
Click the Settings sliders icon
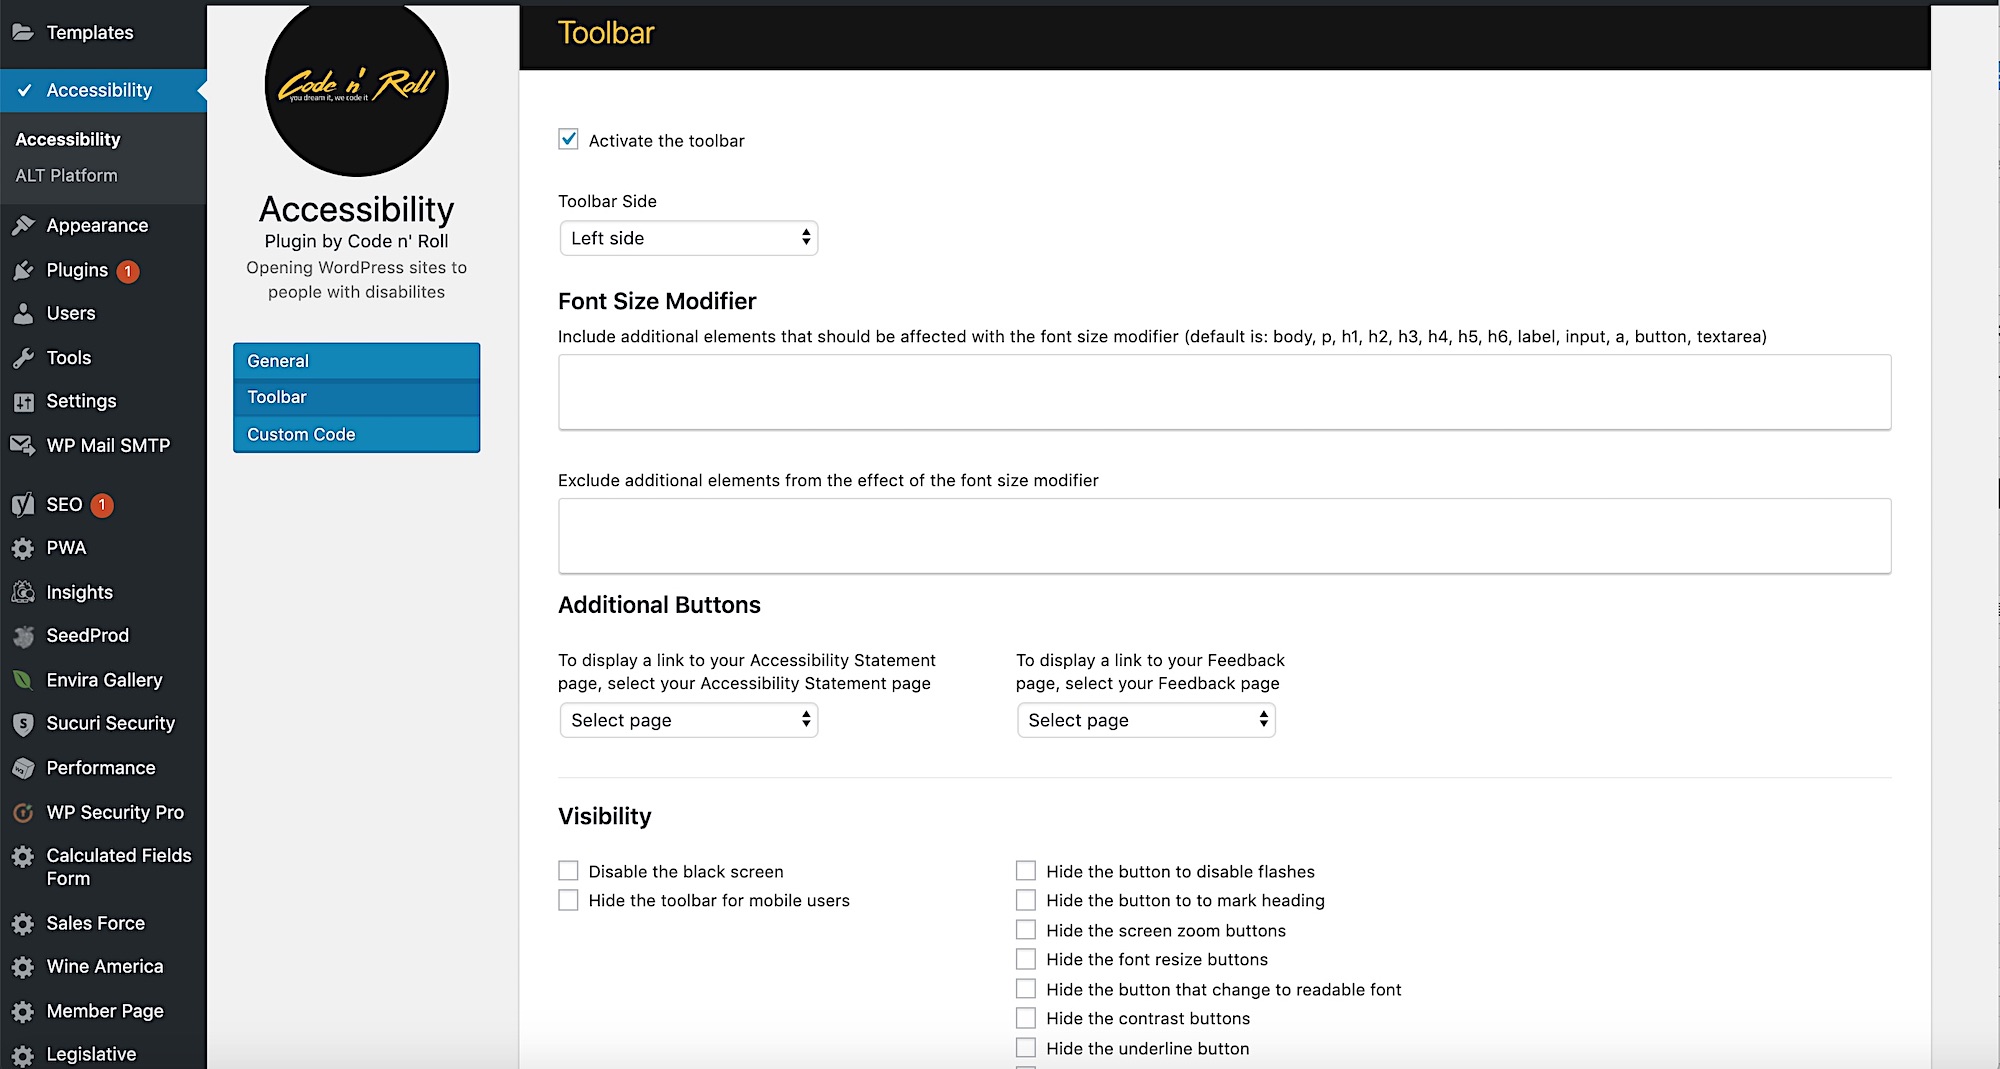click(x=23, y=402)
